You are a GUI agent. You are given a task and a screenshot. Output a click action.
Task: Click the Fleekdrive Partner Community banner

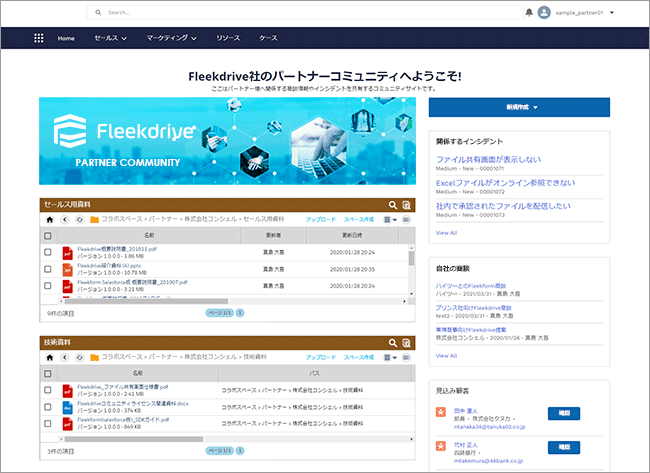tap(228, 141)
